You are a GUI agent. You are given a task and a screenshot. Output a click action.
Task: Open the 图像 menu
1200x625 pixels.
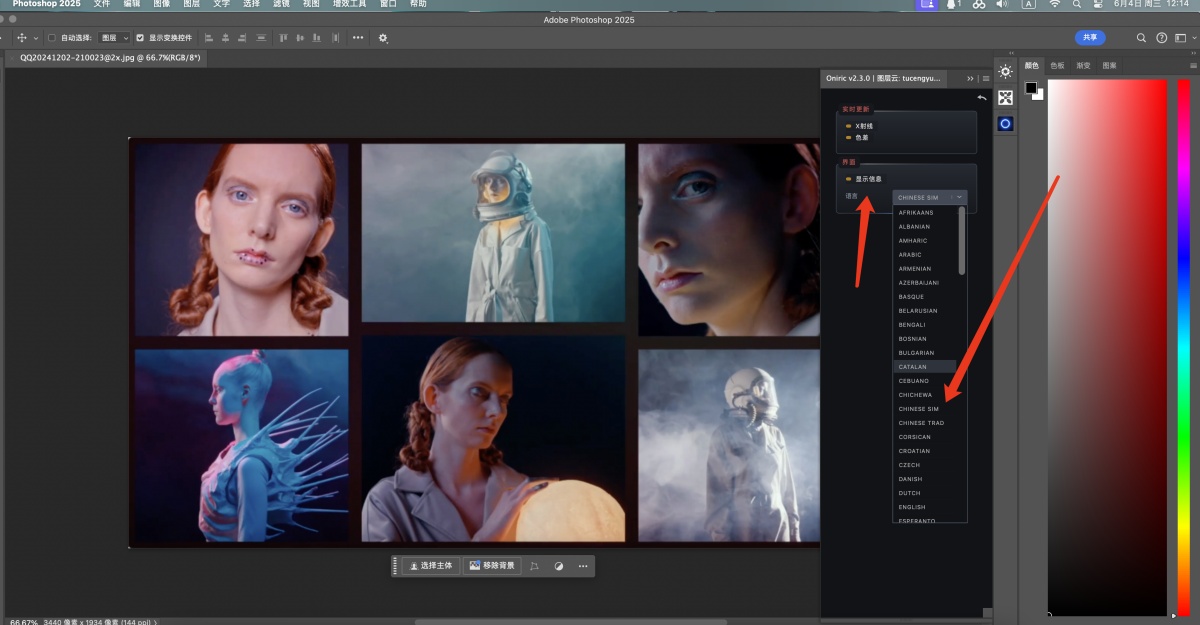(x=162, y=4)
